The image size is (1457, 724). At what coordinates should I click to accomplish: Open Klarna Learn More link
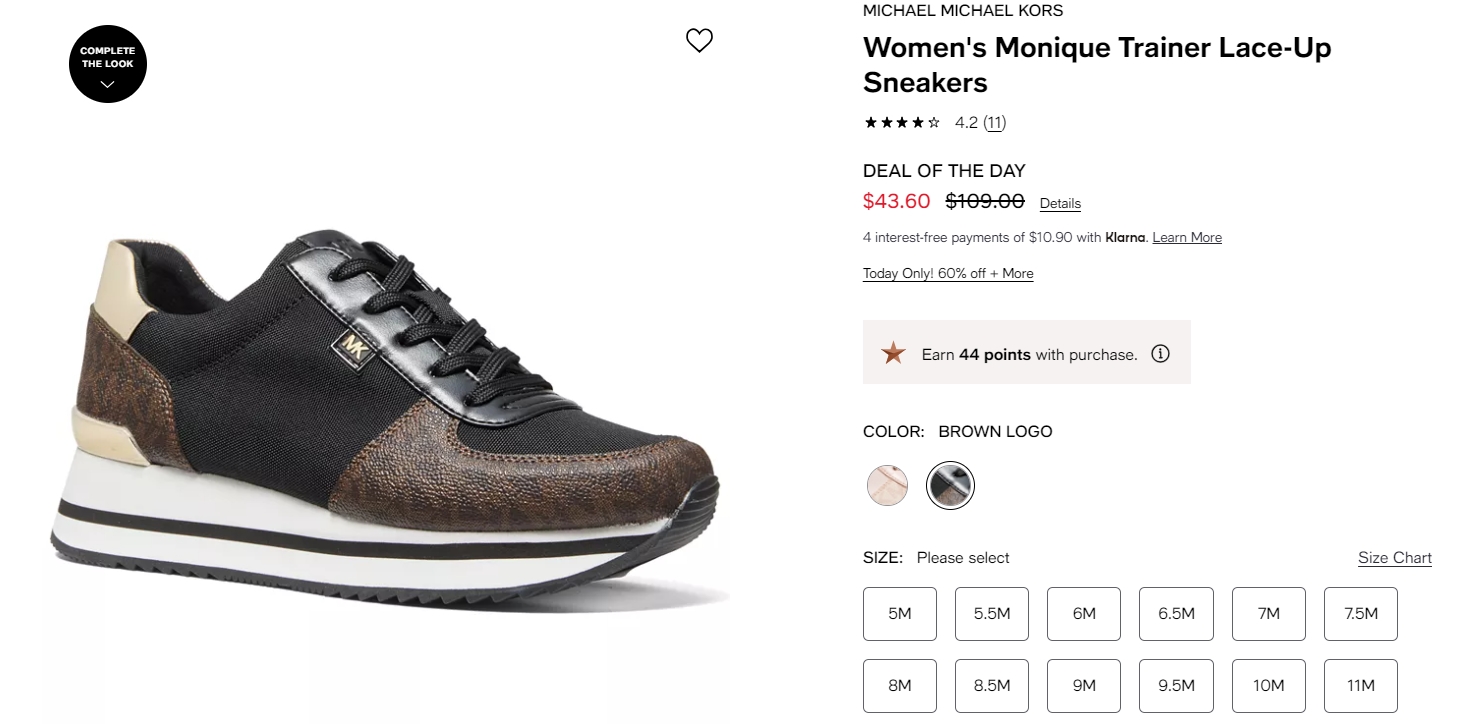point(1187,238)
